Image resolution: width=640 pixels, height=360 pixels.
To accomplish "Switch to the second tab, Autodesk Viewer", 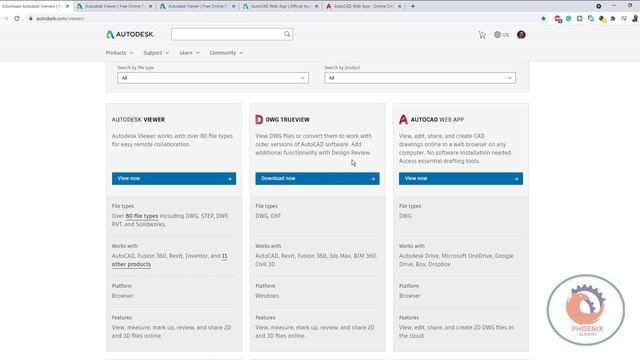I will click(x=114, y=6).
